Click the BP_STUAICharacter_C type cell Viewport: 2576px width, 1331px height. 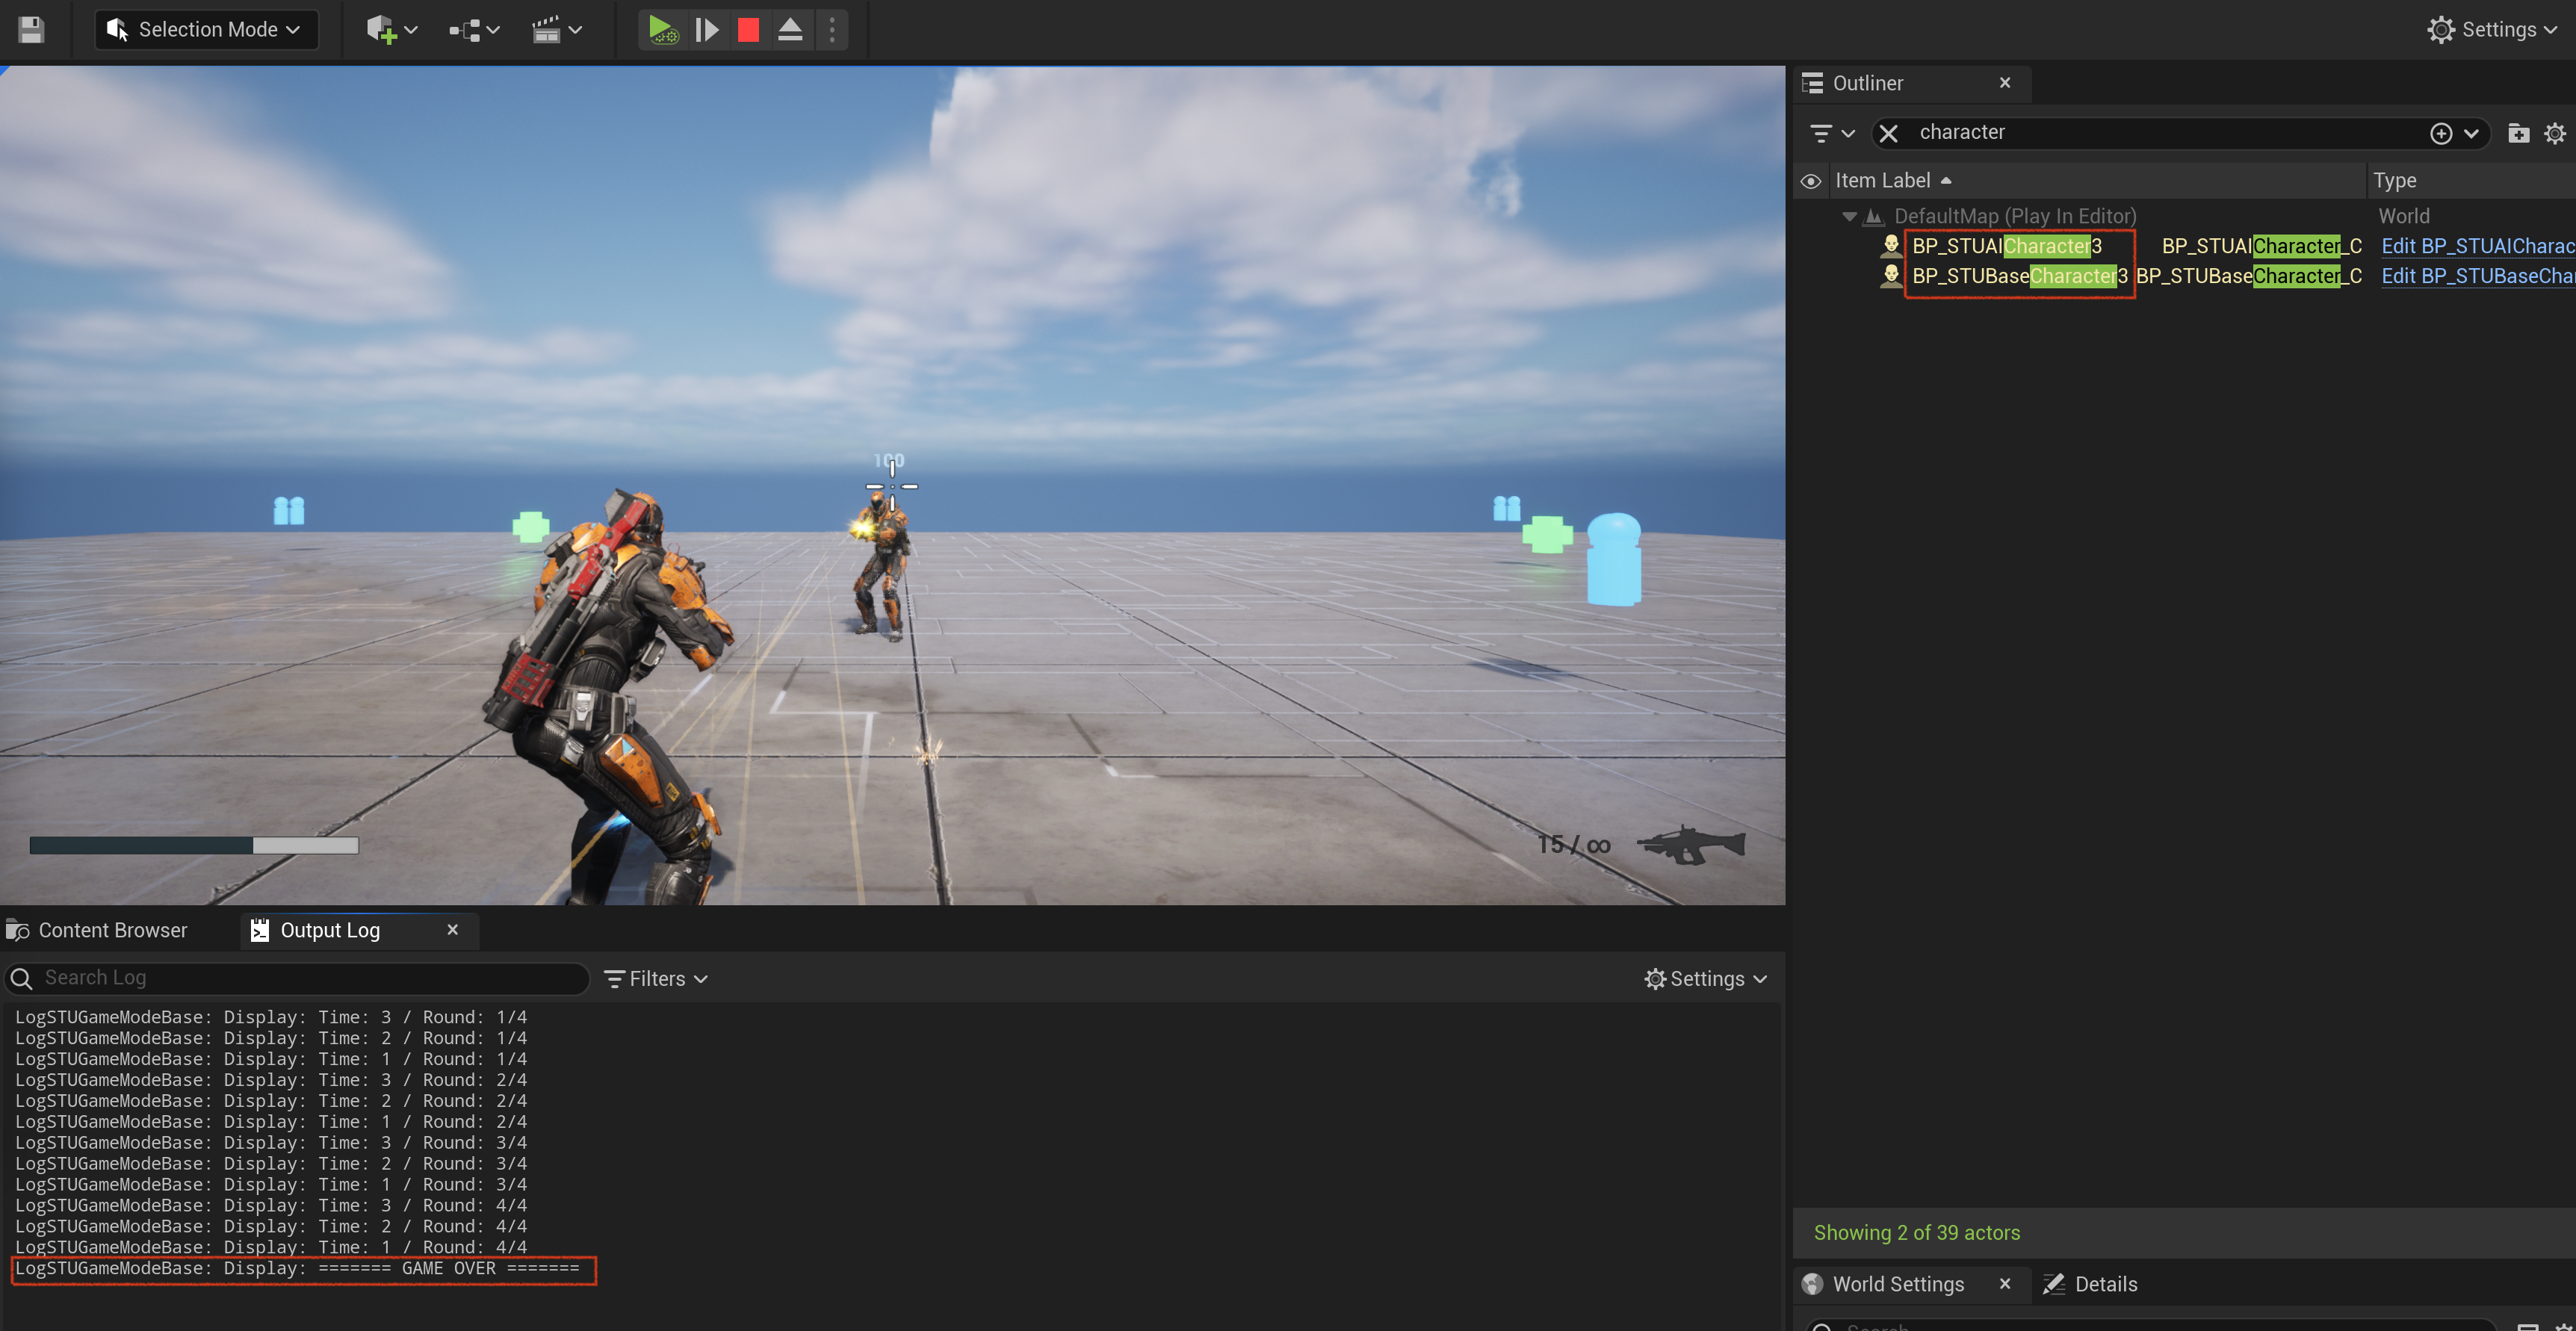(x=2261, y=246)
